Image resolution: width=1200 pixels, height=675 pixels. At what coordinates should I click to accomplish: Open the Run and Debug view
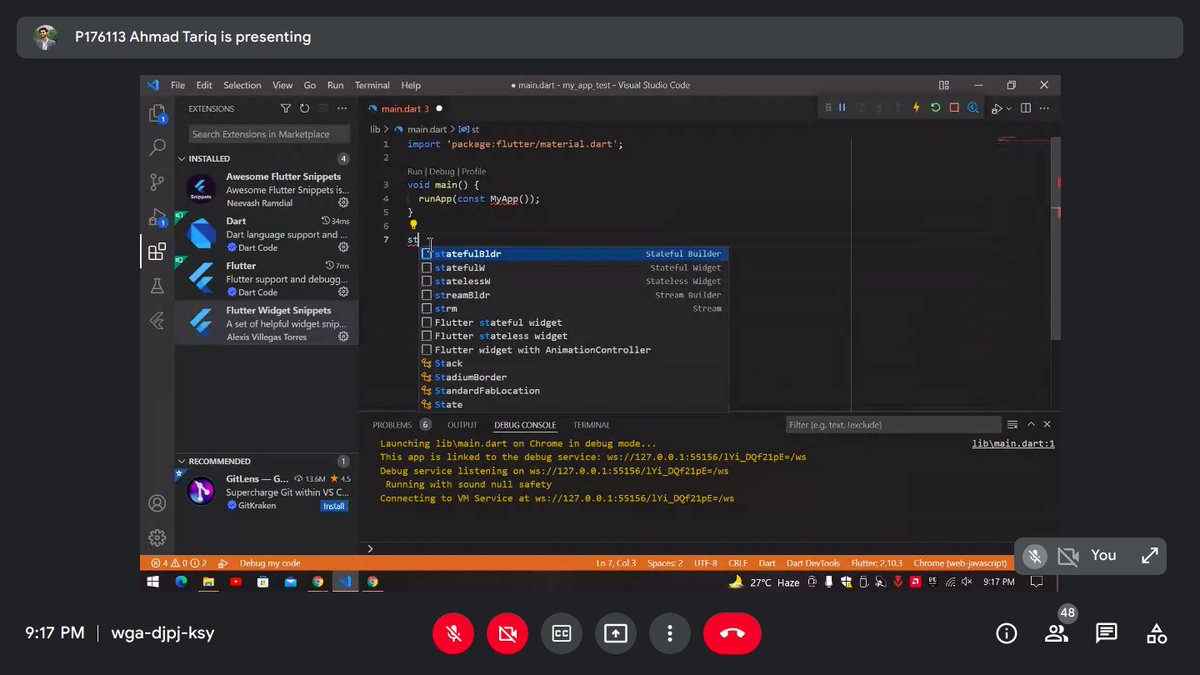157,216
